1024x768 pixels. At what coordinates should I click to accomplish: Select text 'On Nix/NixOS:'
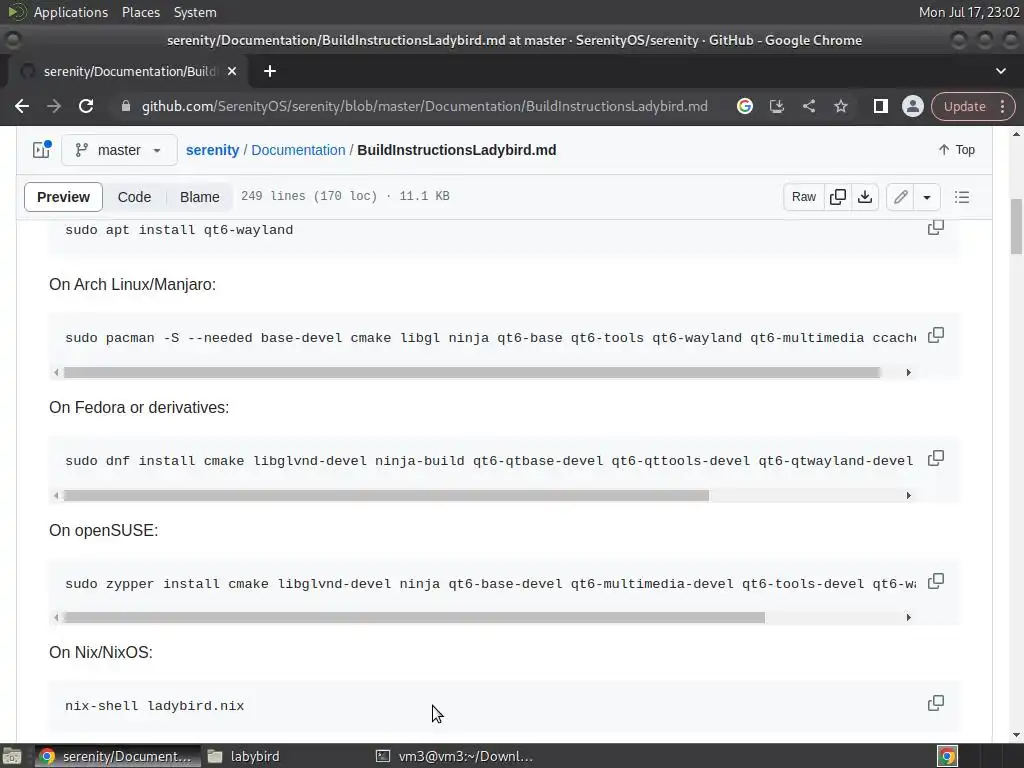[101, 652]
